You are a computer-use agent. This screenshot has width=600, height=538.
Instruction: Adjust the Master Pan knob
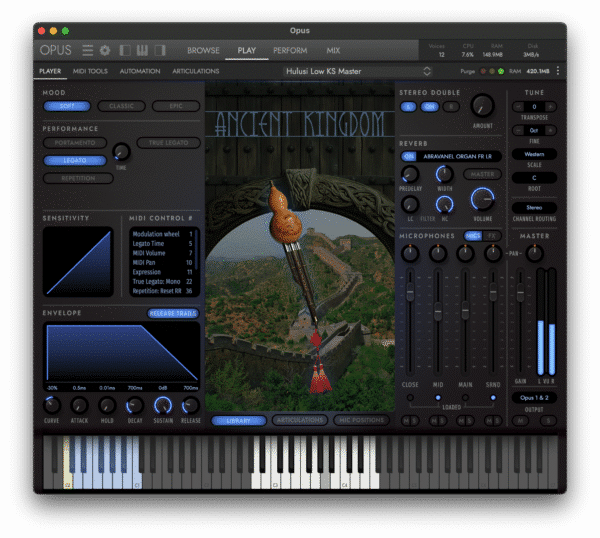(x=535, y=253)
